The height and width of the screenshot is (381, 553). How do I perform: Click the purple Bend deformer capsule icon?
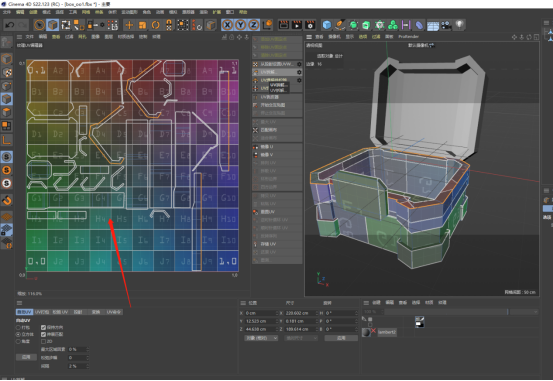(419, 25)
